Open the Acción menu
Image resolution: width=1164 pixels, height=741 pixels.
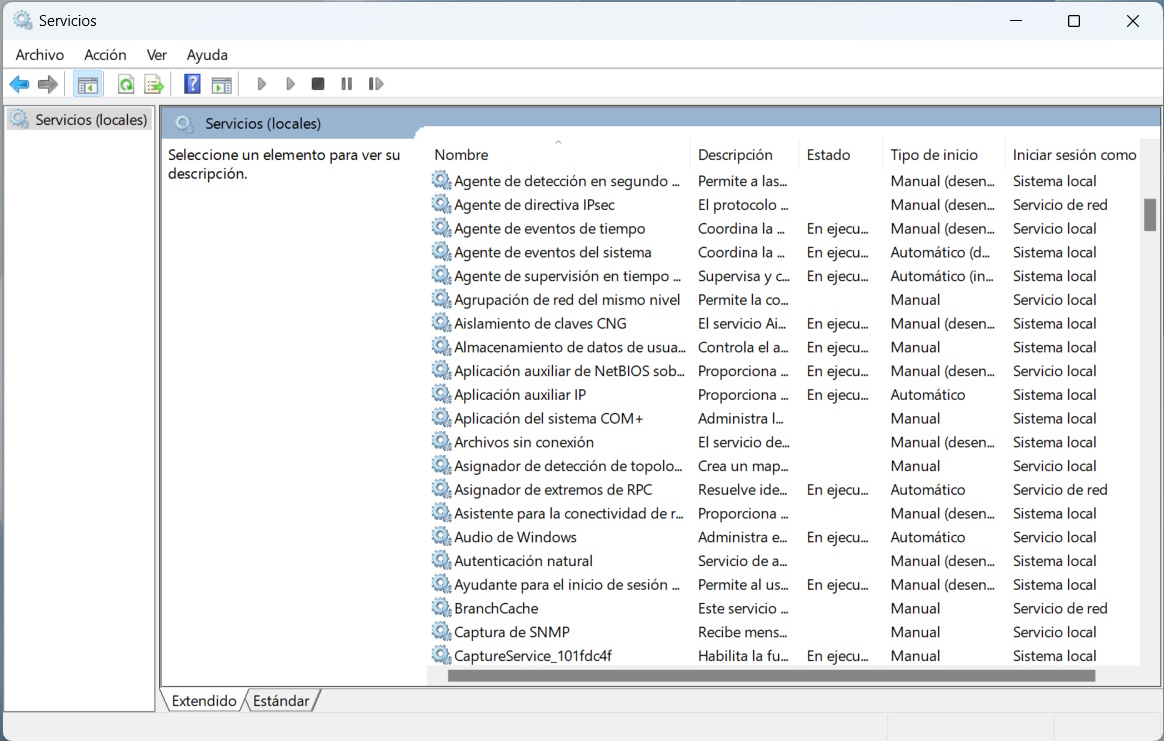[105, 55]
